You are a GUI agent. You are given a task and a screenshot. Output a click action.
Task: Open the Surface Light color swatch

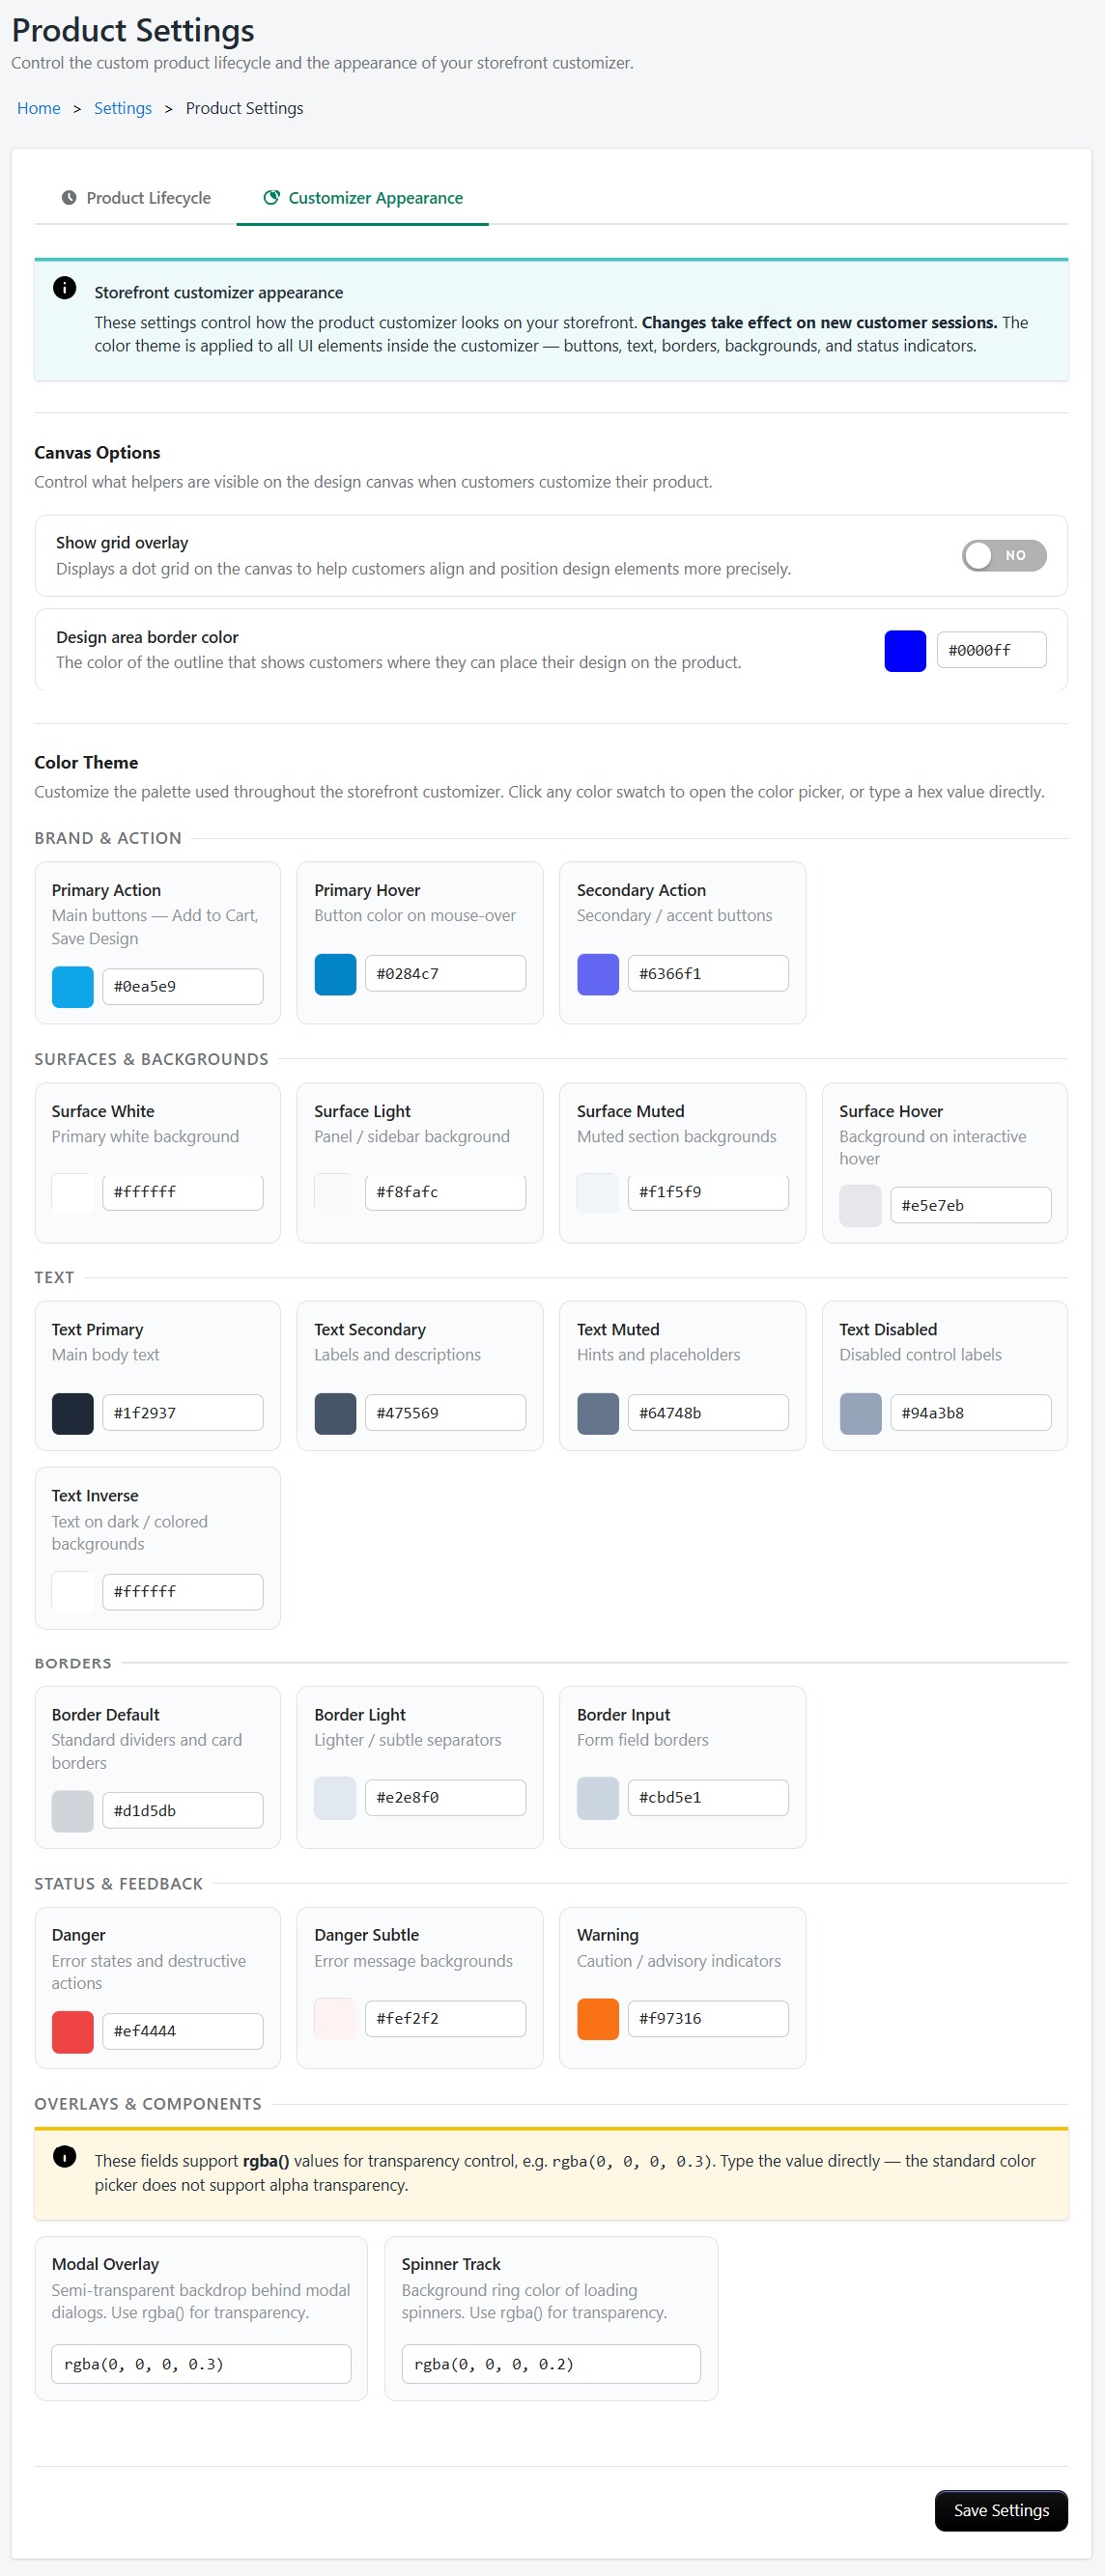click(335, 1192)
